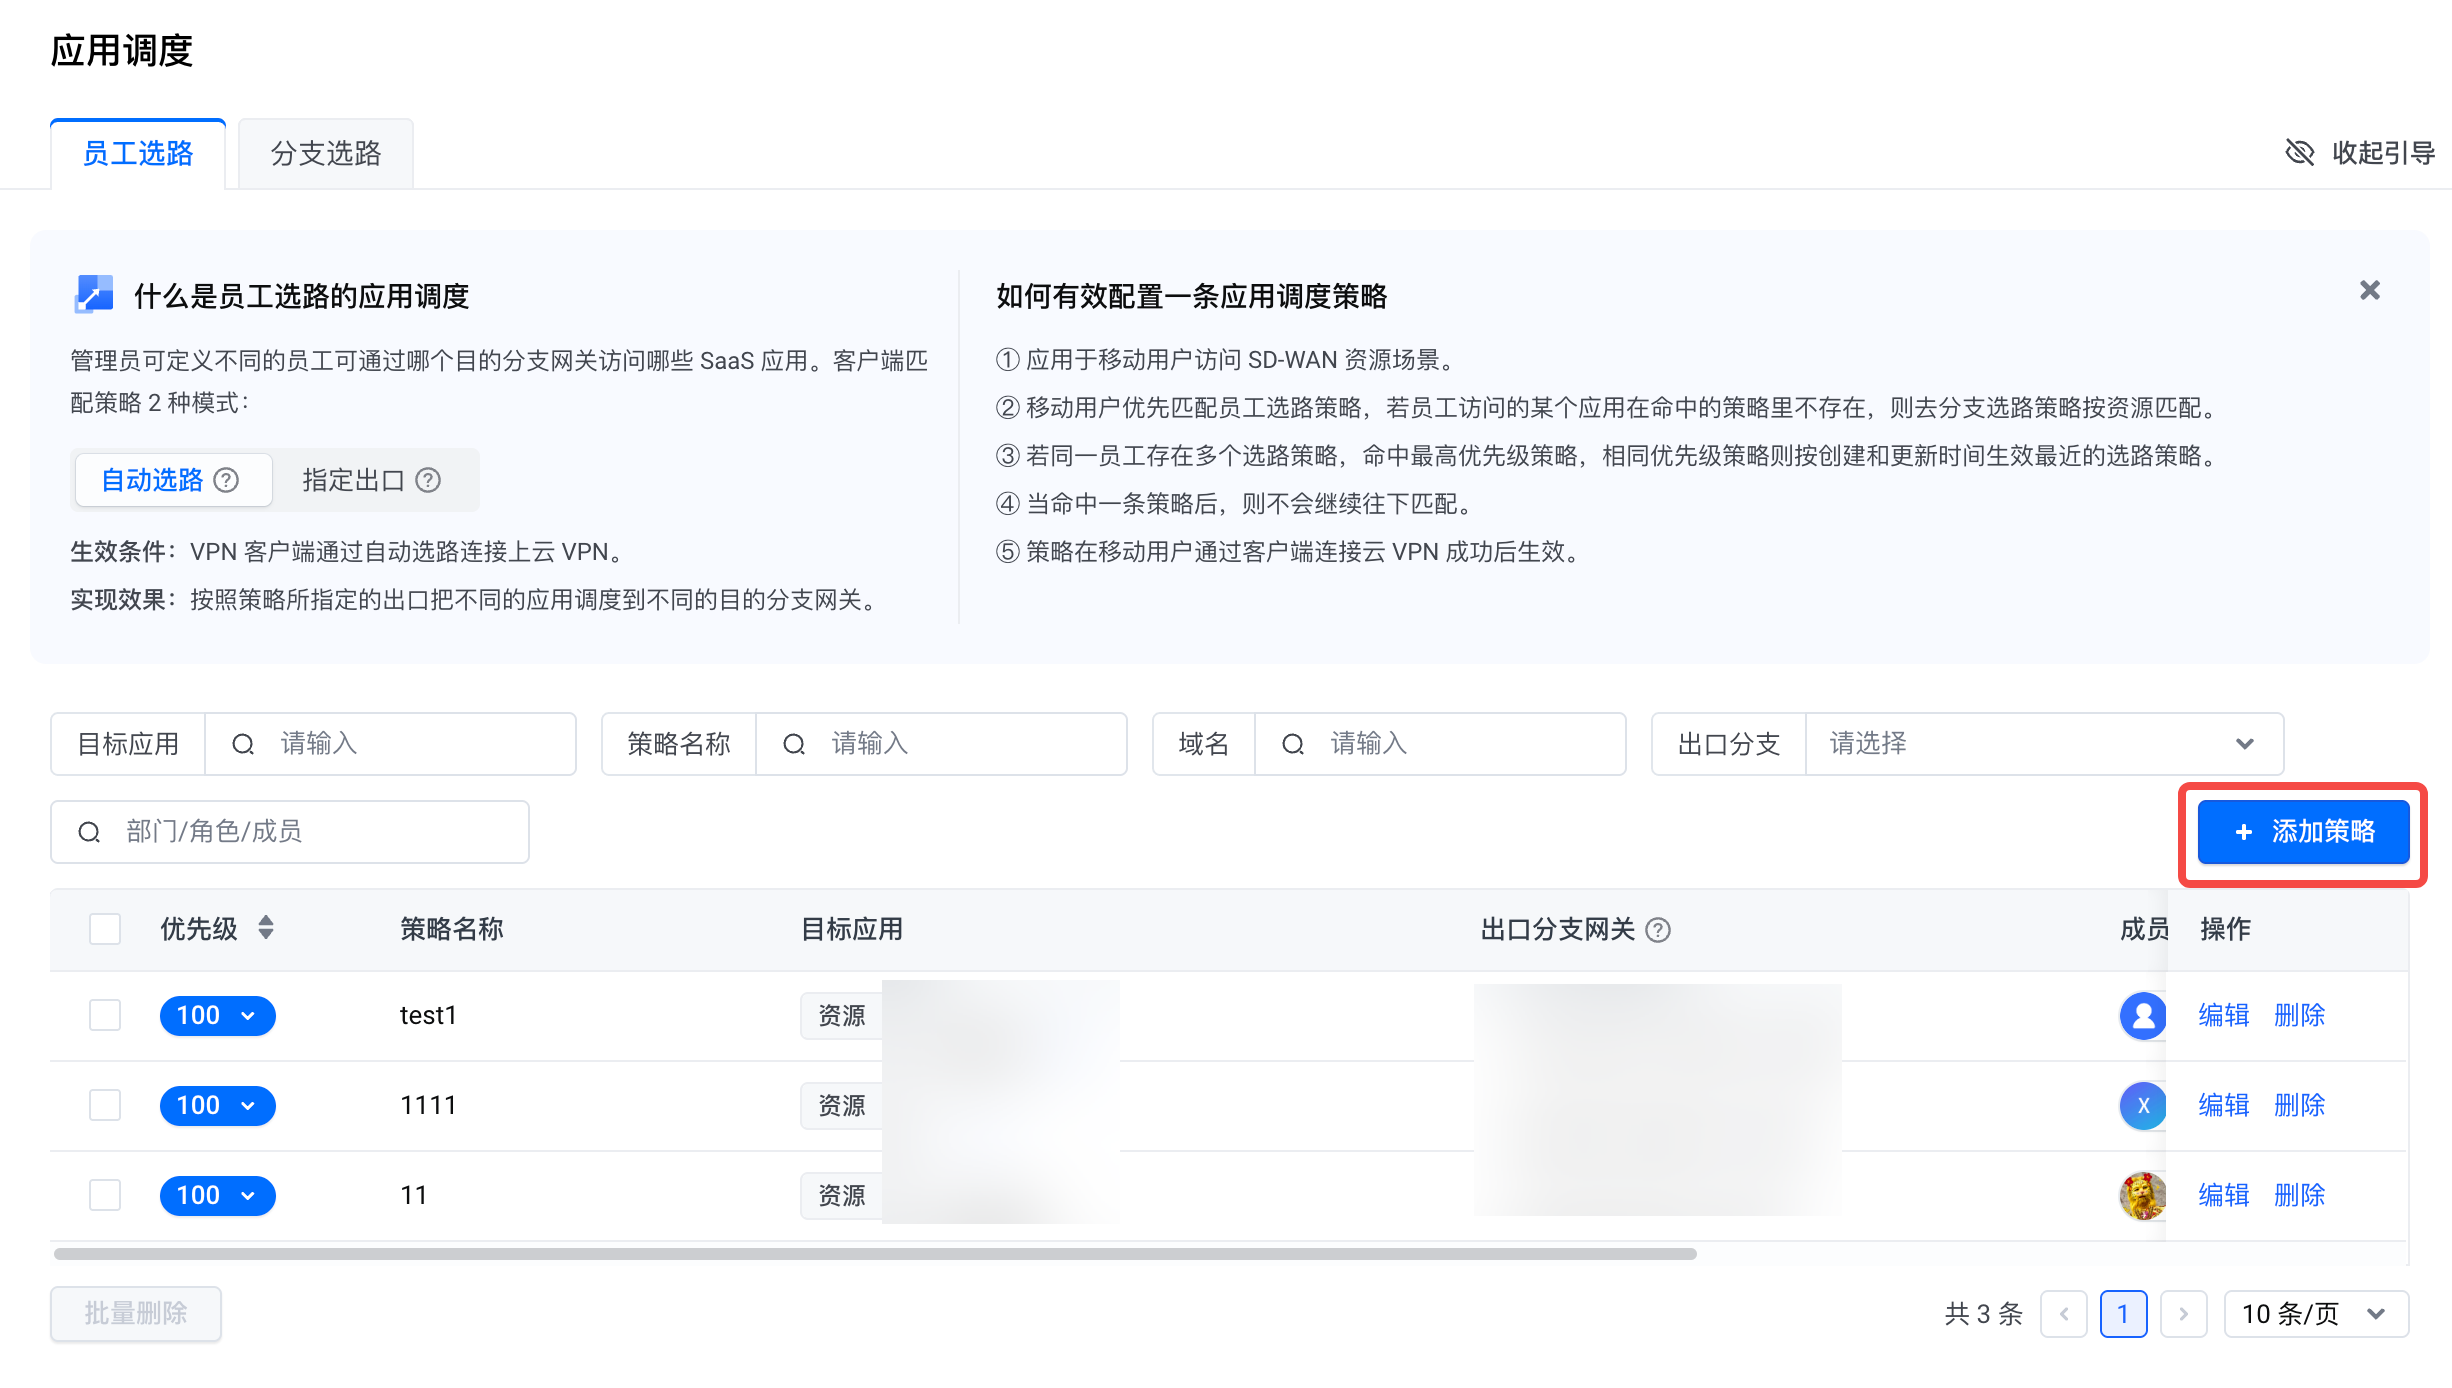Switch to the 分支选路 tab
This screenshot has height=1388, width=2452.
point(326,153)
